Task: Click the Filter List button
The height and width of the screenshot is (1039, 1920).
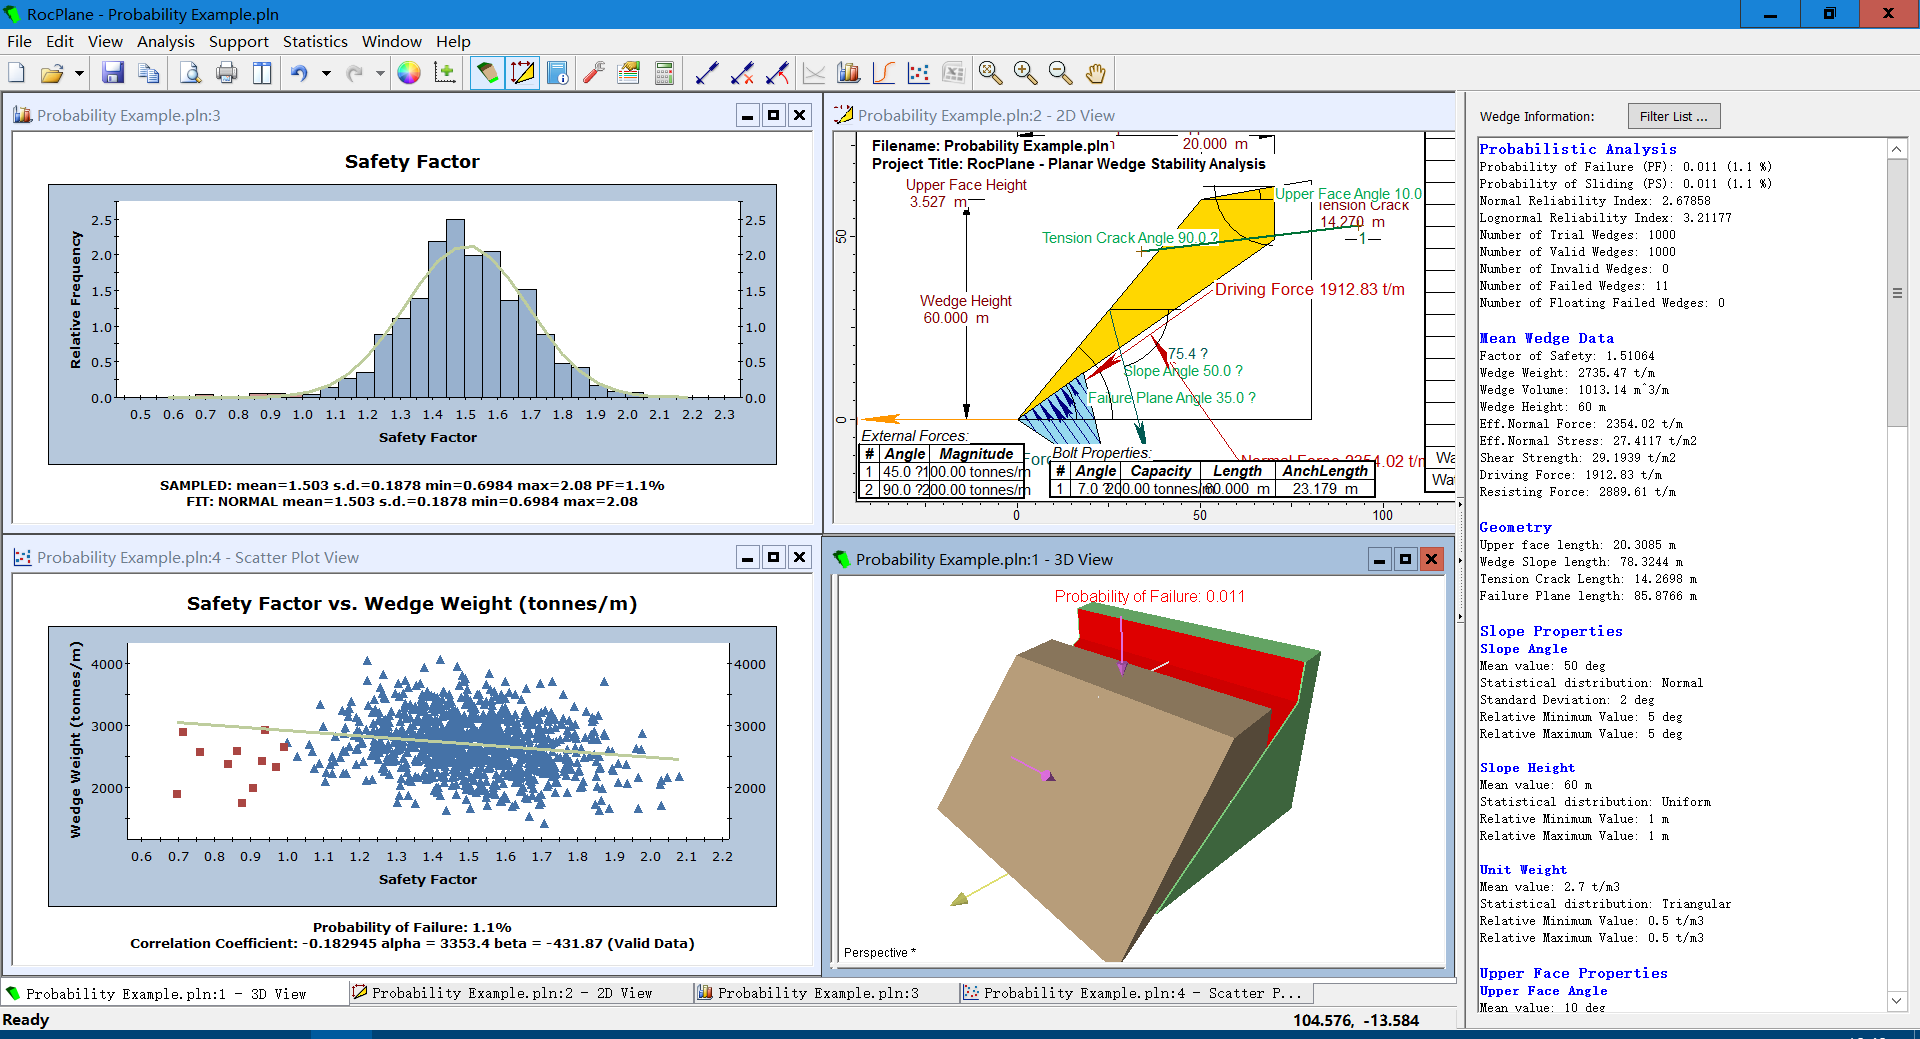Action: tap(1673, 116)
